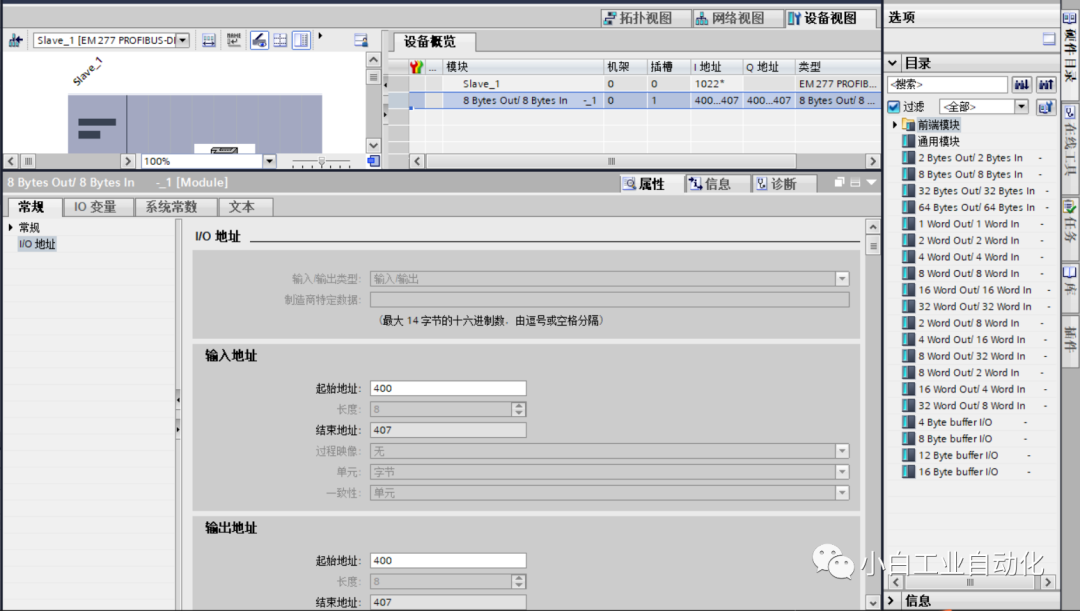Viewport: 1080px width, 611px height.
Task: Open the 单元 unit dropdown
Action: [842, 472]
